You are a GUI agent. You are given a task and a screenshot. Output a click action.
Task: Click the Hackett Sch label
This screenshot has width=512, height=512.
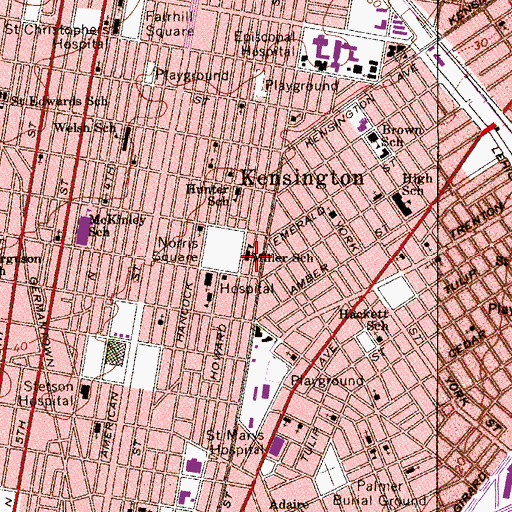[x=364, y=319]
